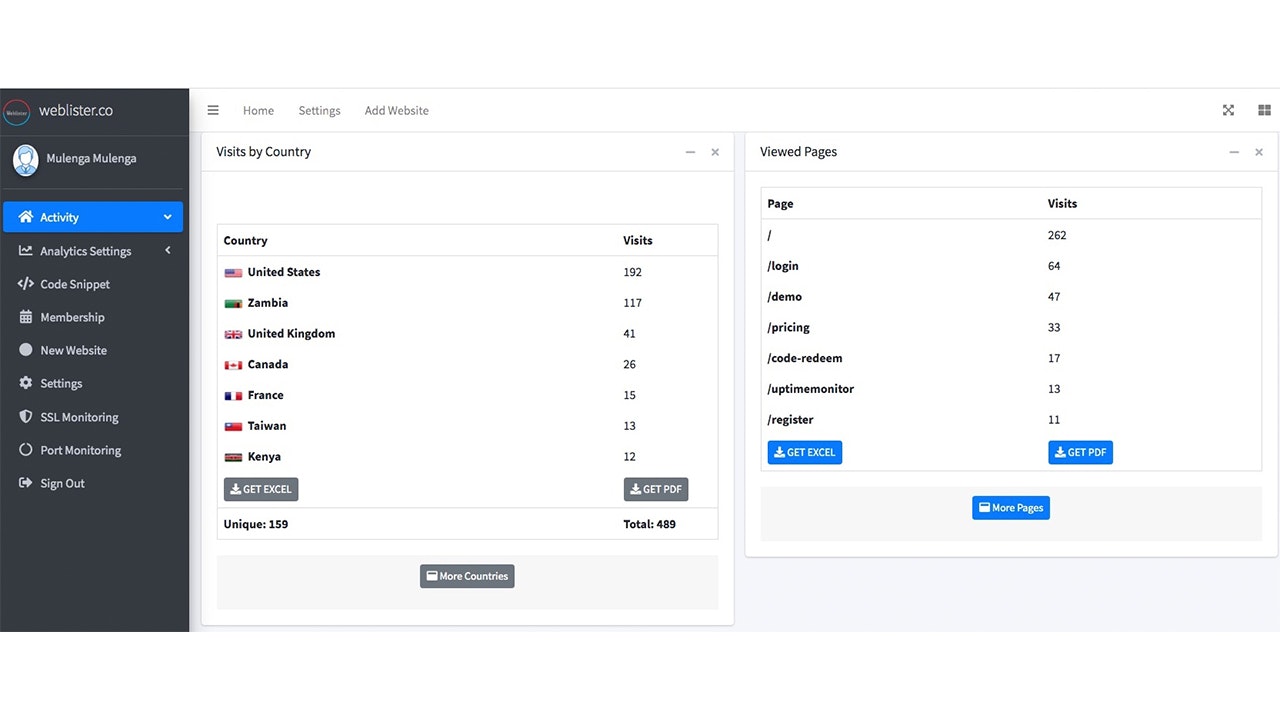Click the /demo page row
The height and width of the screenshot is (720, 1280).
coord(1011,297)
